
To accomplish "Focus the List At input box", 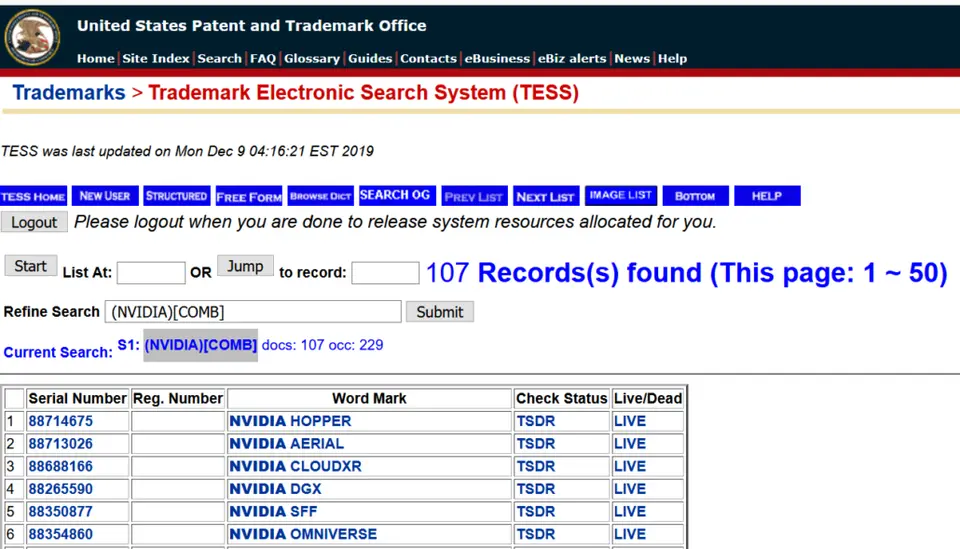I will tap(151, 273).
